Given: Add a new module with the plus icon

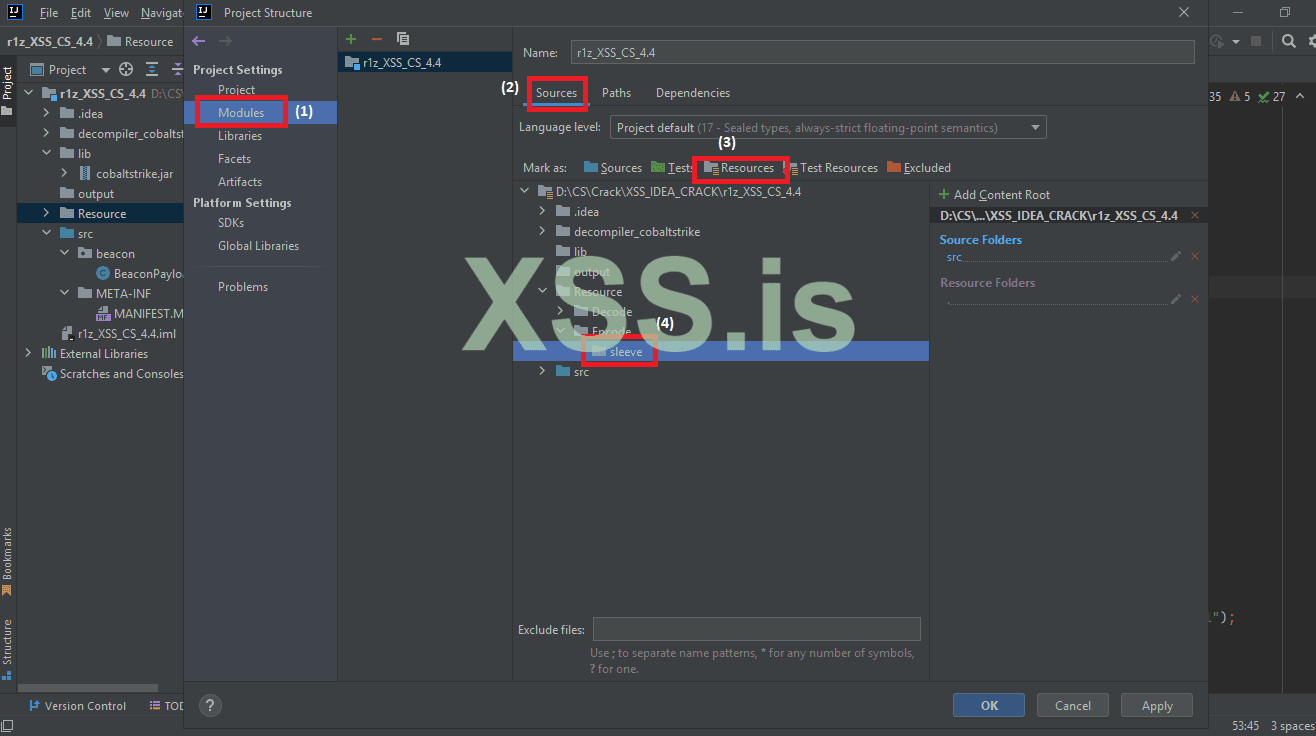Looking at the screenshot, I should pos(351,39).
